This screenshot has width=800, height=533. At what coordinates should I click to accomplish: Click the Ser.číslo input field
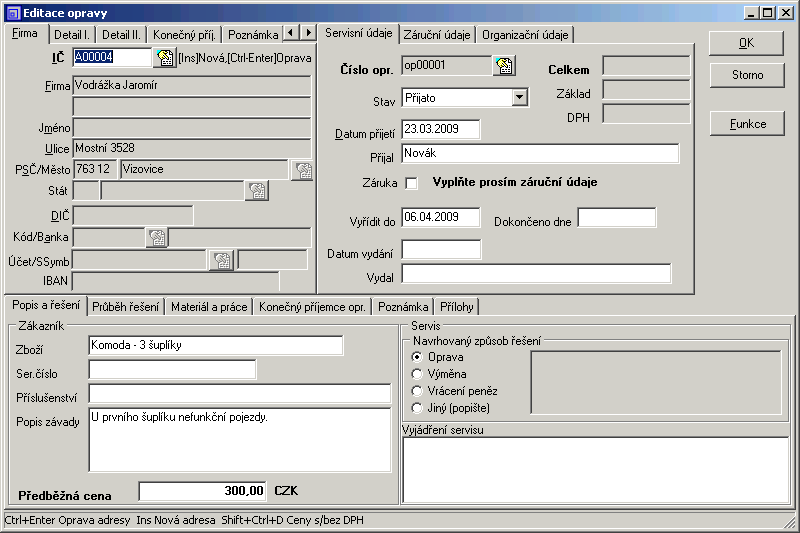tap(172, 369)
